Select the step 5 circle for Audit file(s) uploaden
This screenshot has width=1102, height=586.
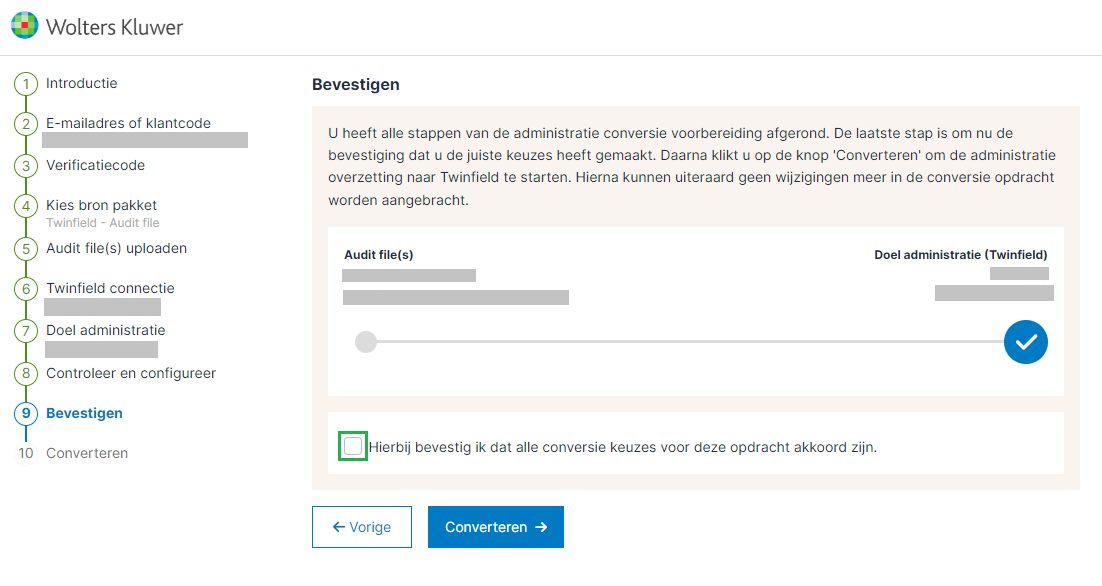(x=27, y=249)
